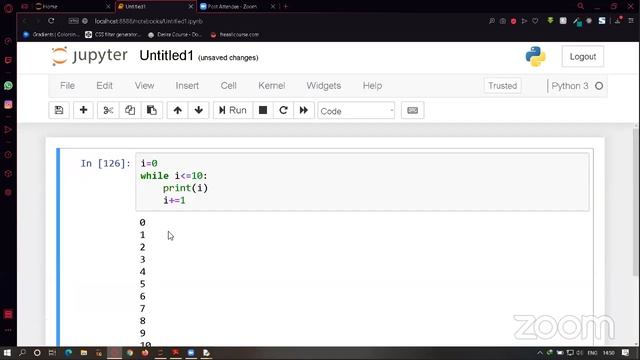Viewport: 640px width, 360px height.
Task: Click the kernel idle circle indicator
Action: (x=599, y=86)
